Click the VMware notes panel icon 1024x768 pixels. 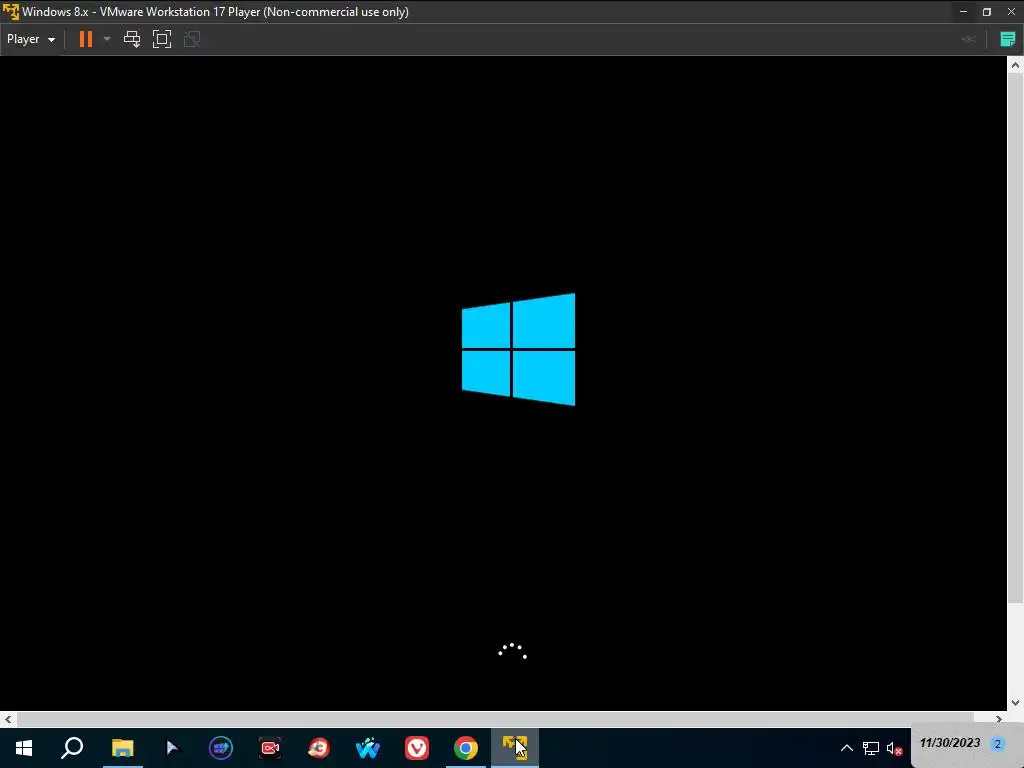coord(1008,39)
